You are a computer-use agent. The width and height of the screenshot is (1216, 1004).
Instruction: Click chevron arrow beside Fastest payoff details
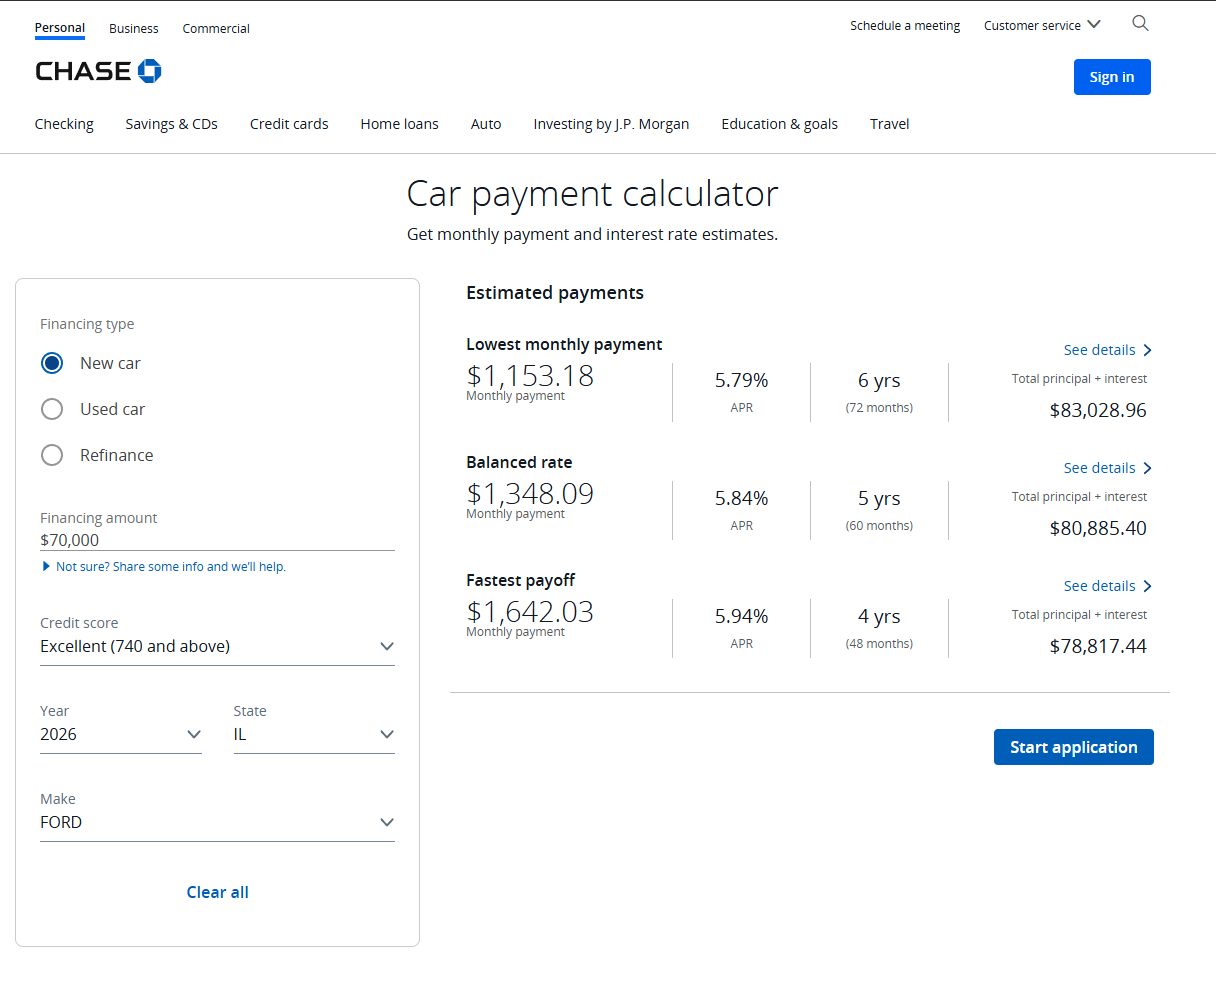coord(1147,586)
